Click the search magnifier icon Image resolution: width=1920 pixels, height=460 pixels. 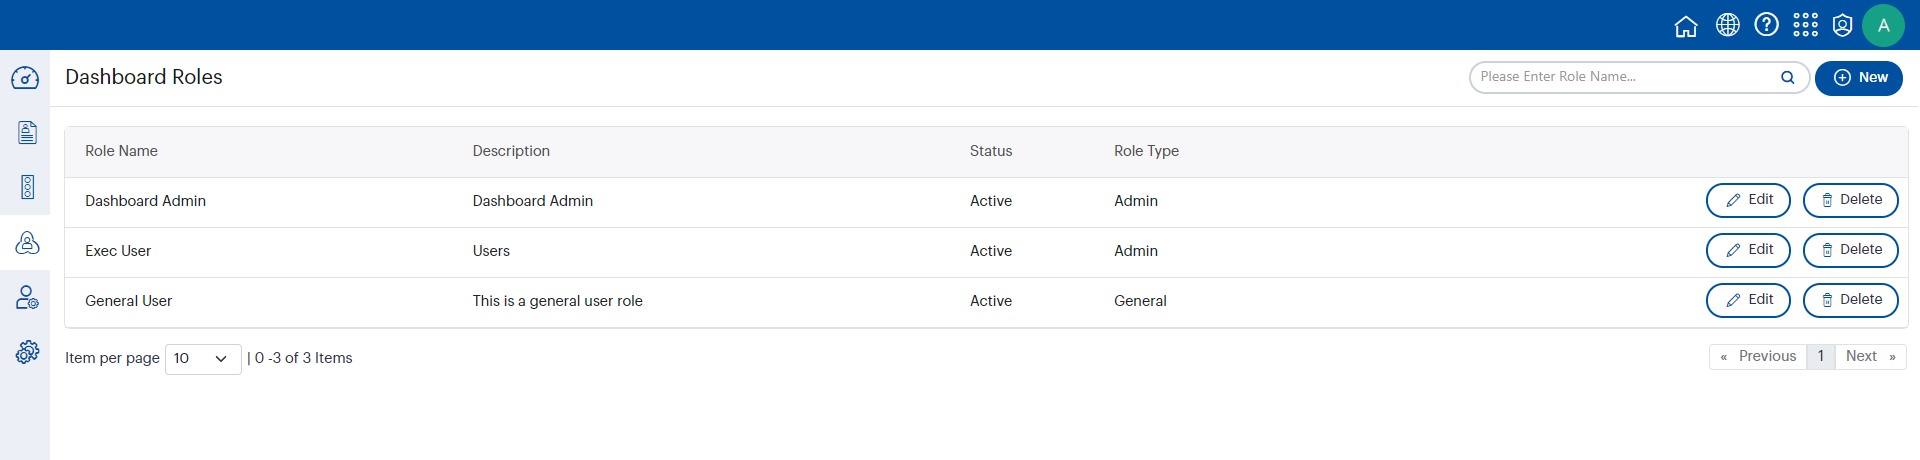click(1788, 77)
